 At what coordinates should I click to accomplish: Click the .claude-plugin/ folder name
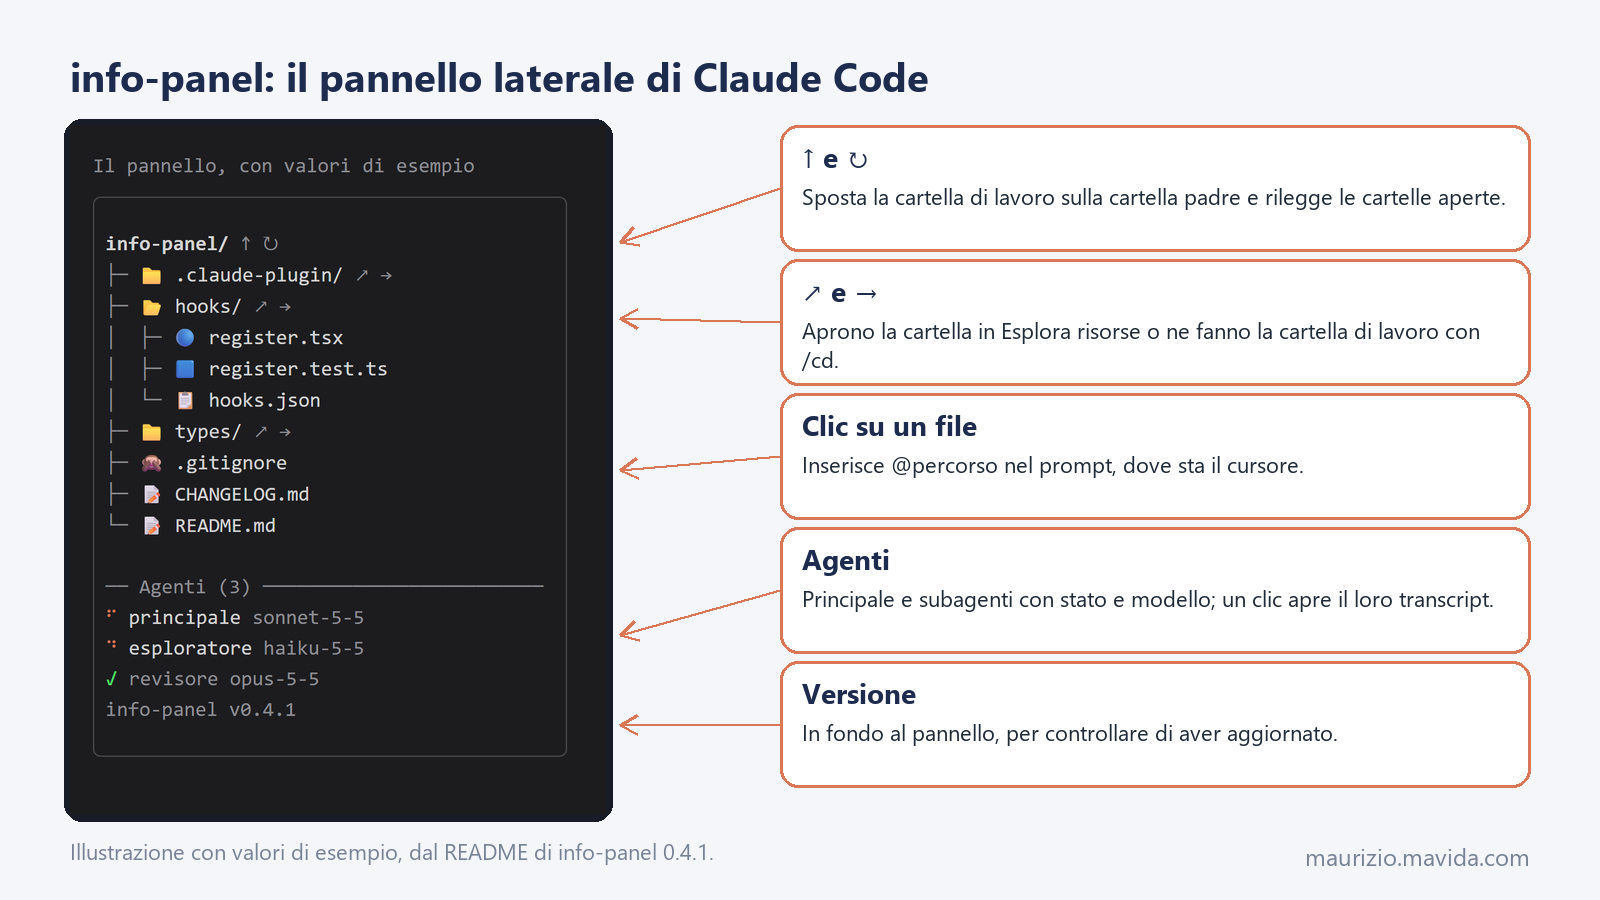pos(259,275)
